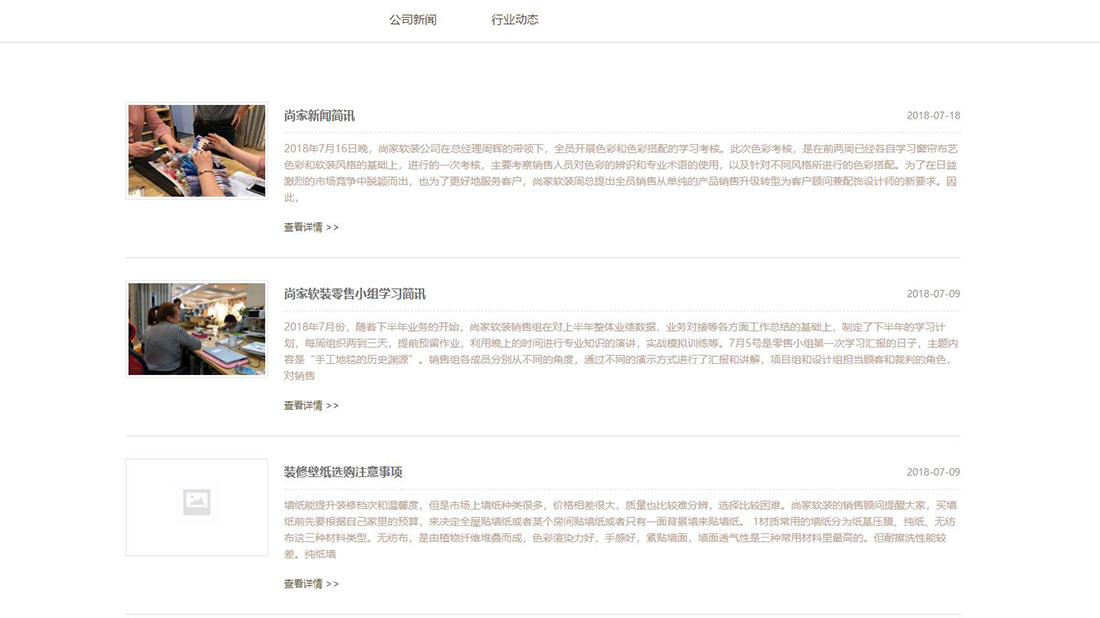
Task: Click 查看详情 under the 零售小组学习简讯 article
Action: (303, 406)
